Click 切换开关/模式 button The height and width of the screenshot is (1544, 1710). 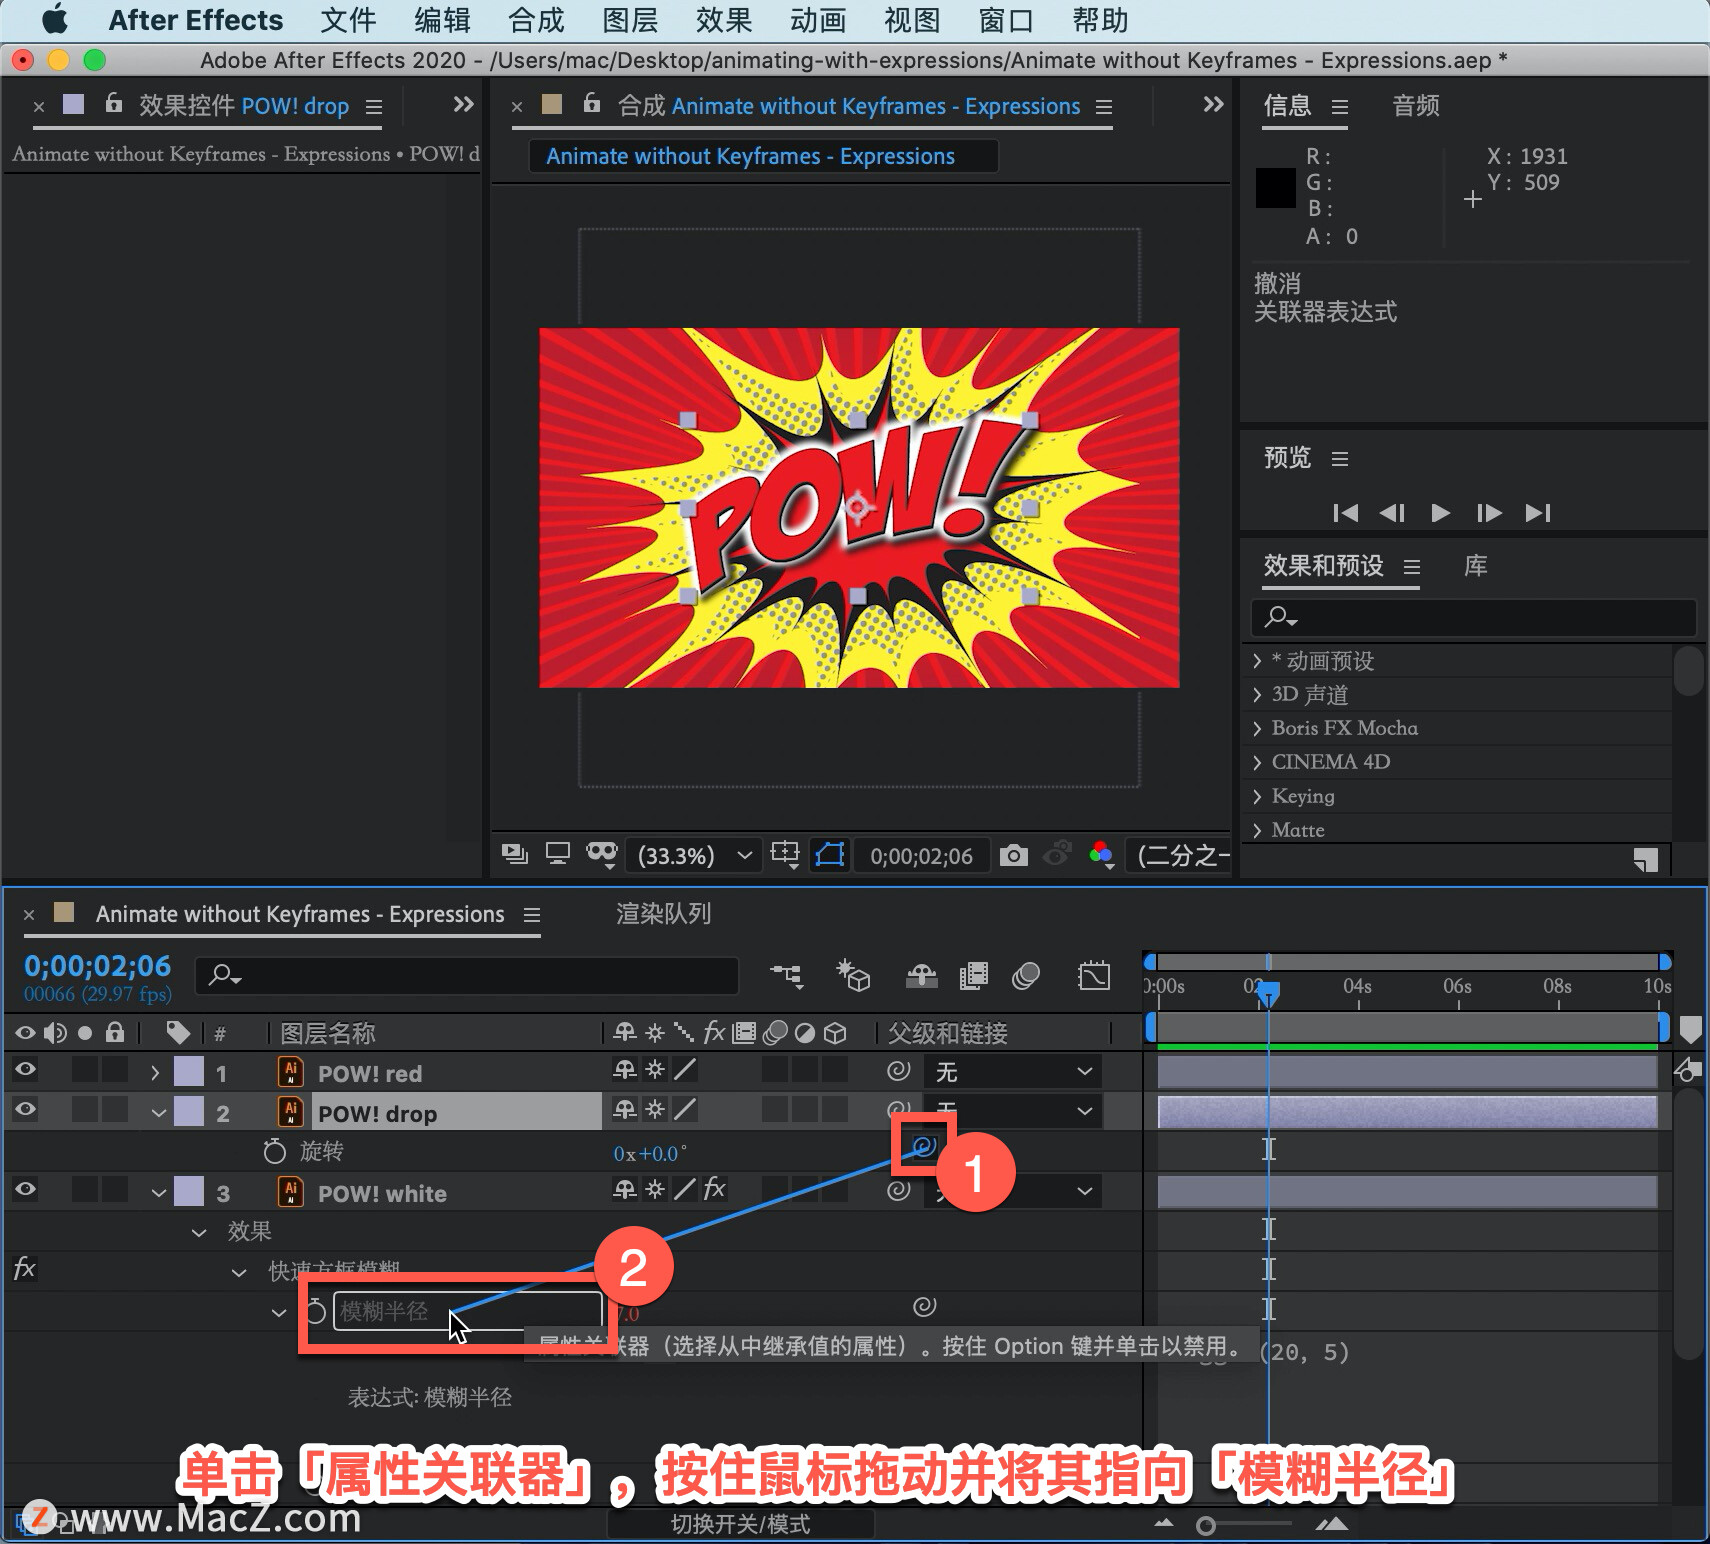pos(741,1524)
